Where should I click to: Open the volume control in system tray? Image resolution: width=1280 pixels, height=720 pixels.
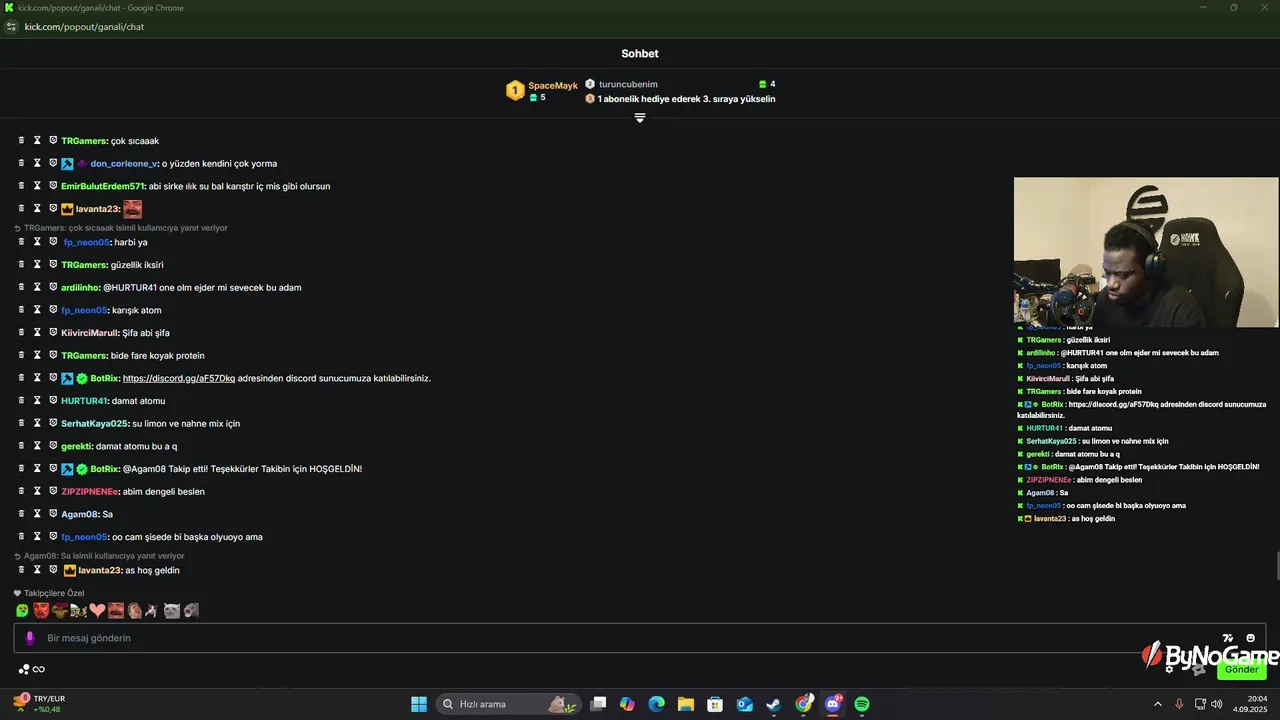(1216, 704)
